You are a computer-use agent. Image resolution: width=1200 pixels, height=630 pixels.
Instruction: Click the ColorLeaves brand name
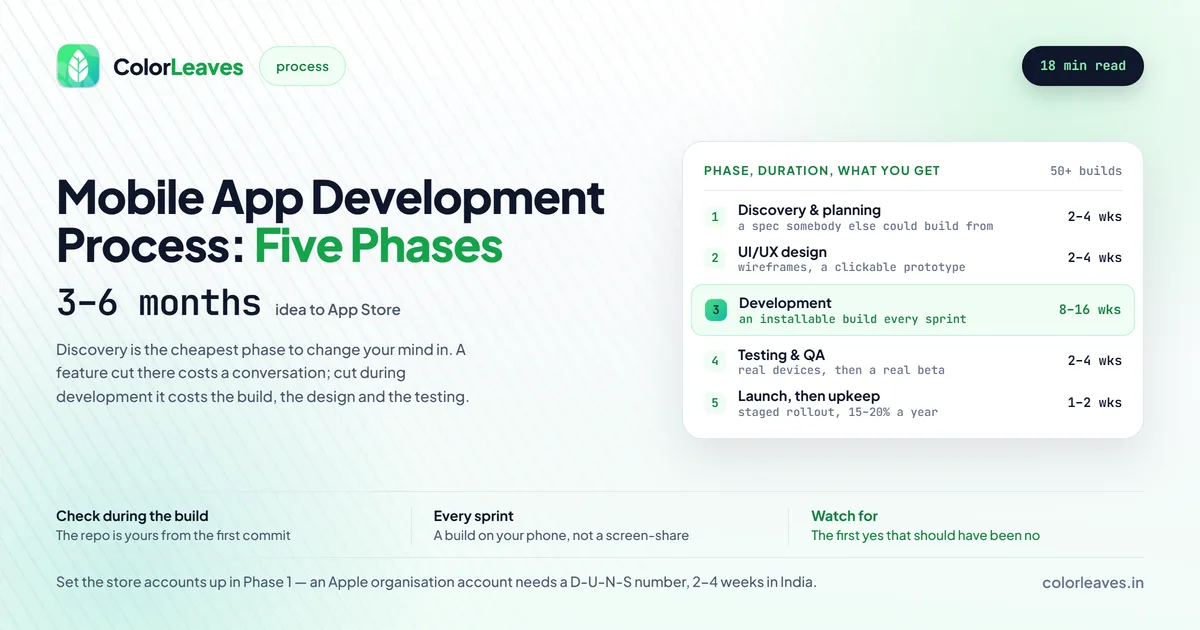click(x=178, y=67)
